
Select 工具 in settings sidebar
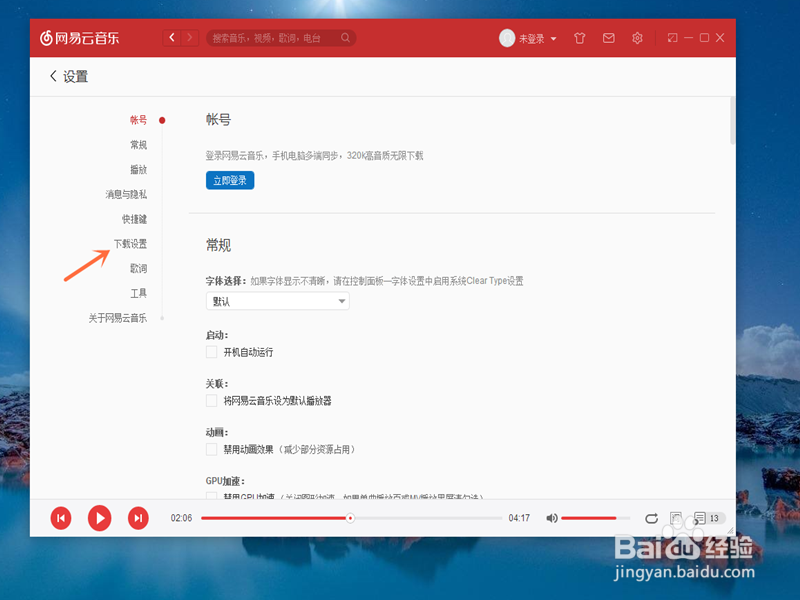[138, 293]
